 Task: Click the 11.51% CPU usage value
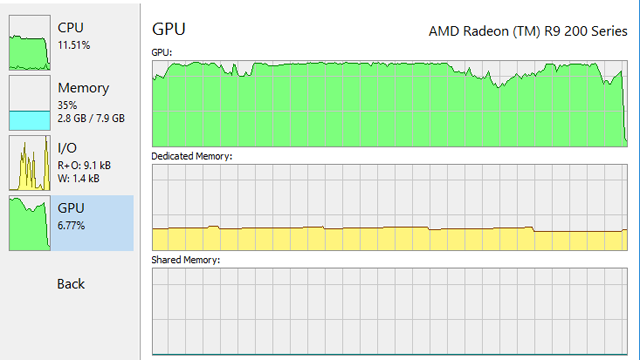(x=73, y=45)
